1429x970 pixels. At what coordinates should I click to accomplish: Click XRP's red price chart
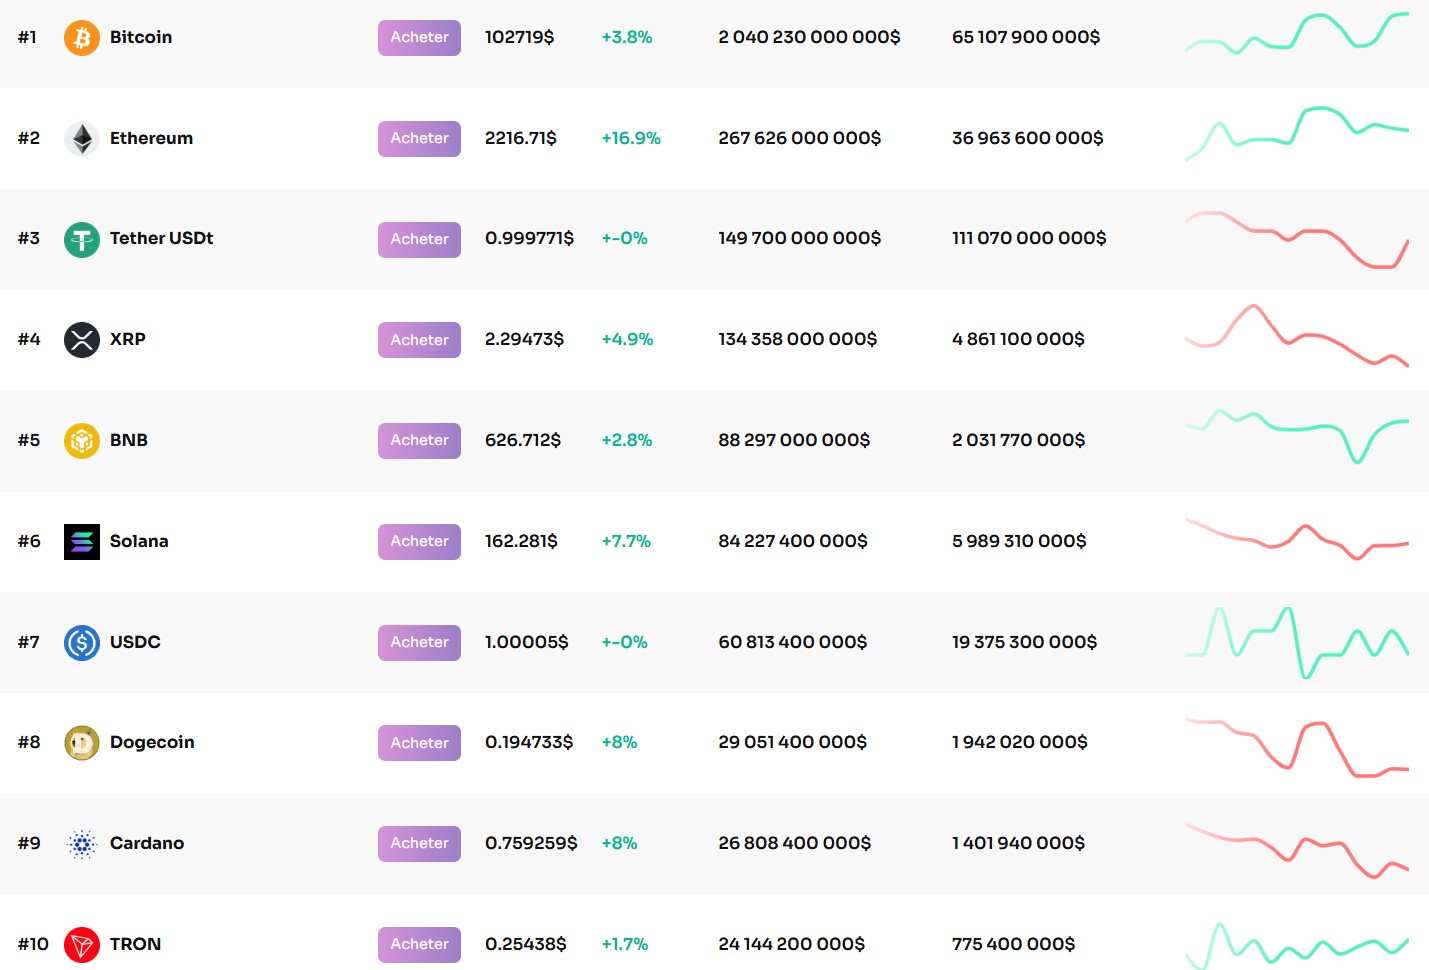[1300, 339]
